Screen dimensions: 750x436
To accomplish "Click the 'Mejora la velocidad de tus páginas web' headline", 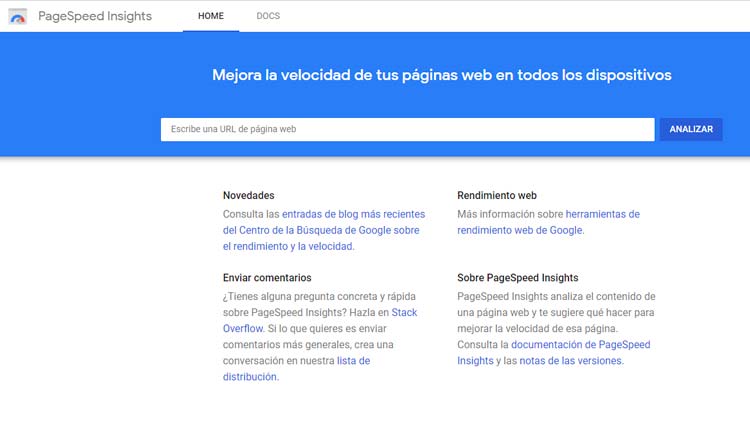I will click(441, 75).
